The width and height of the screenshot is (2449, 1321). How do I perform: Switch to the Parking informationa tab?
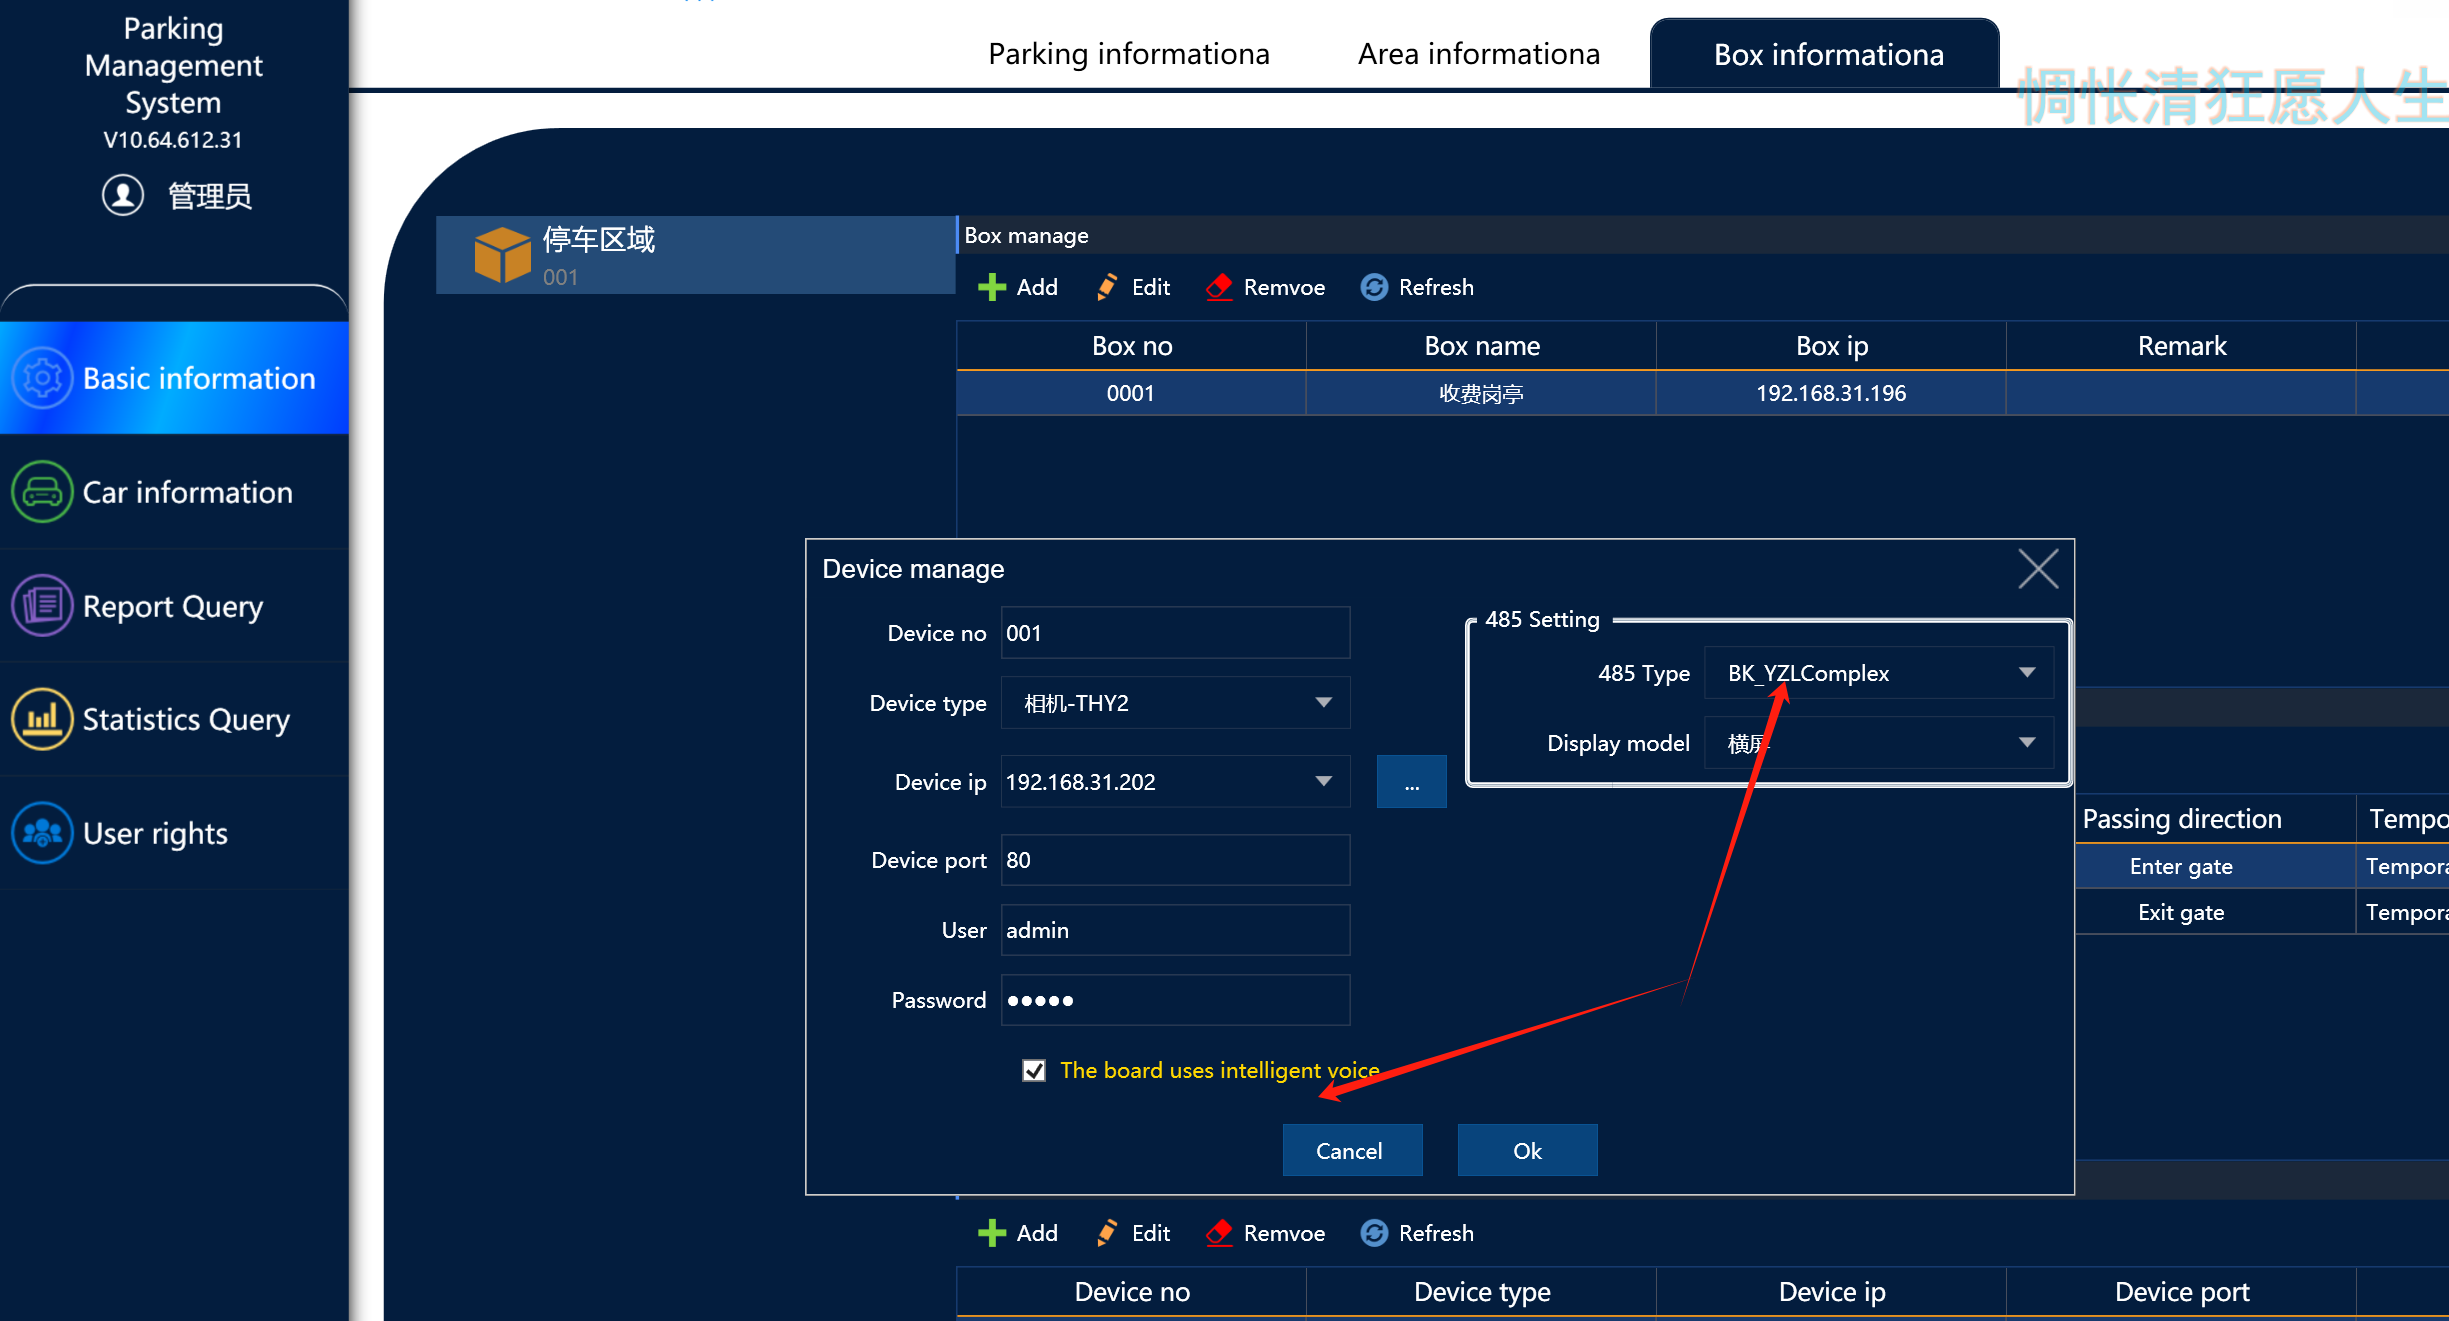(x=1129, y=54)
